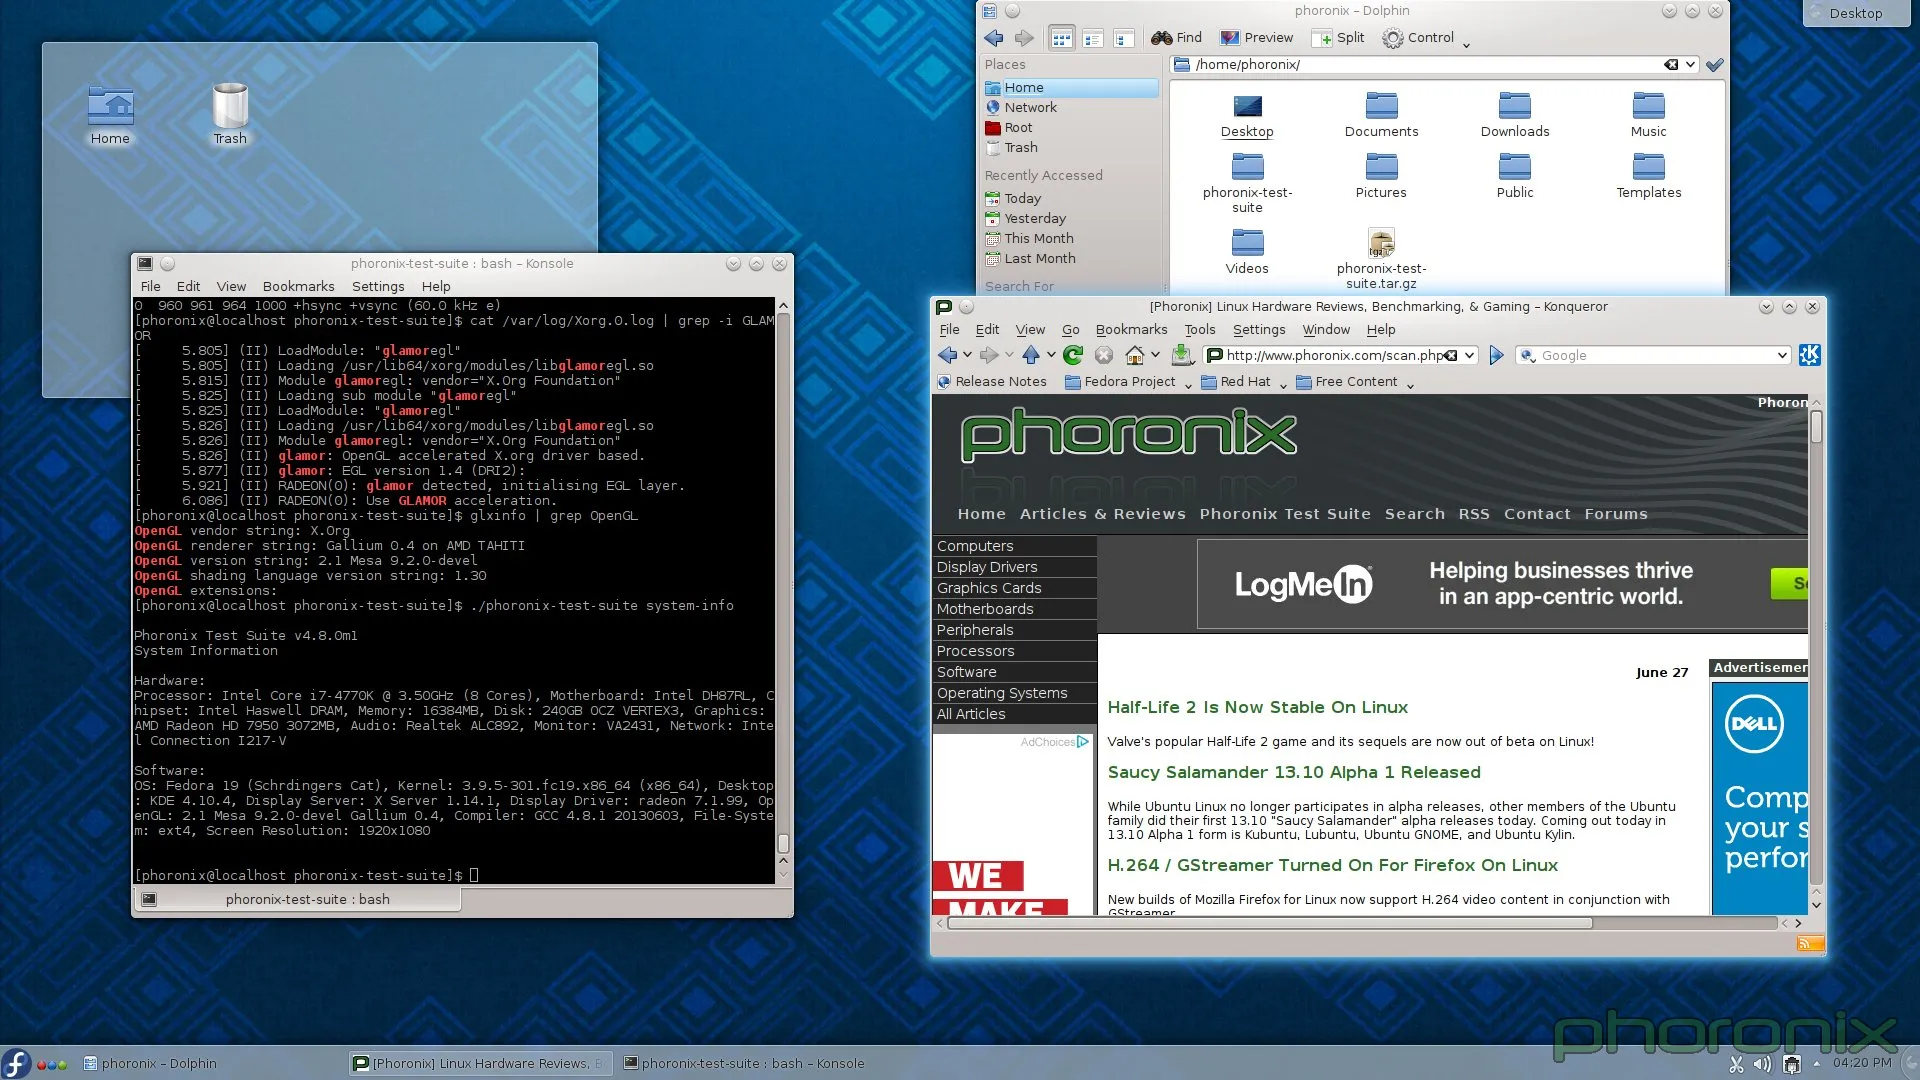Click Konqueror Go arrow next to URL
The width and height of the screenshot is (1920, 1080).
click(x=1496, y=355)
